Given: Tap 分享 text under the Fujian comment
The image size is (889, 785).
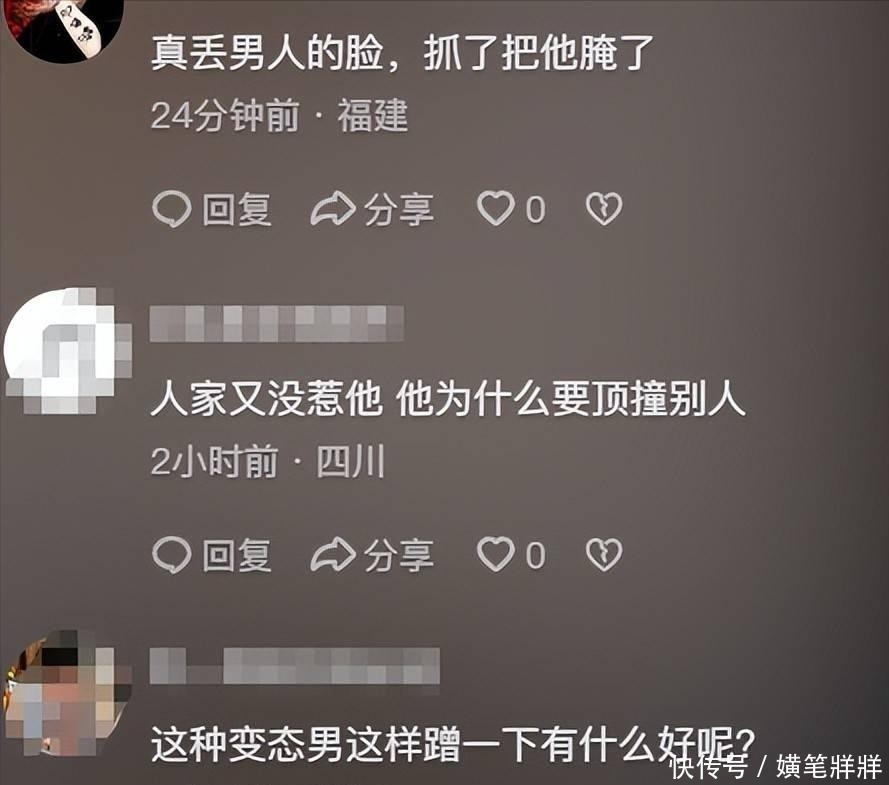Looking at the screenshot, I should pyautogui.click(x=399, y=209).
